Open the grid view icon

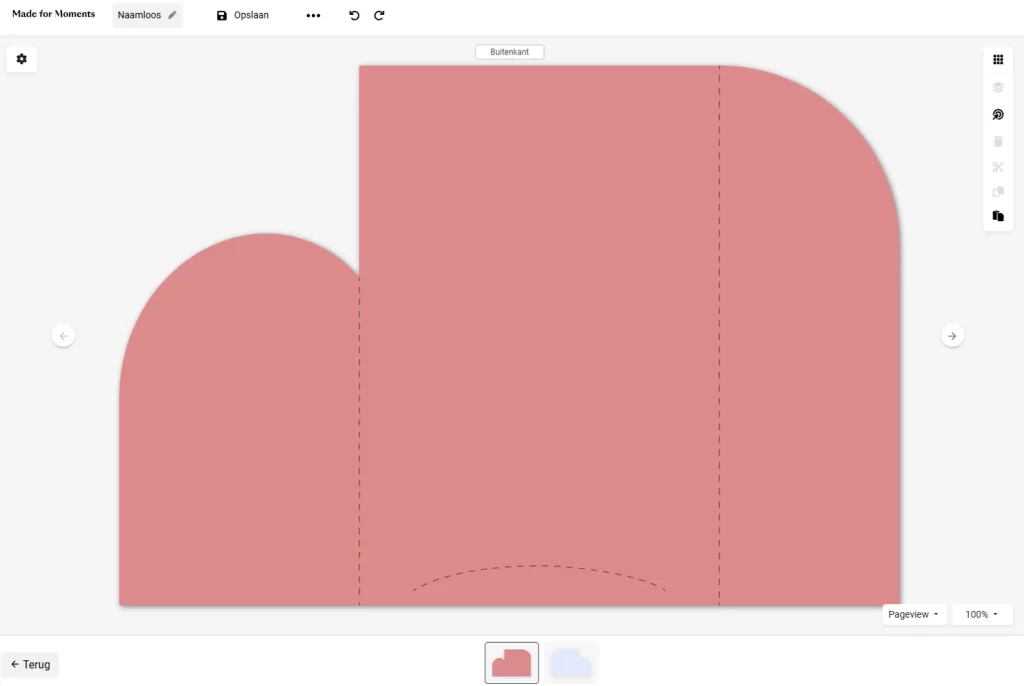click(x=997, y=60)
